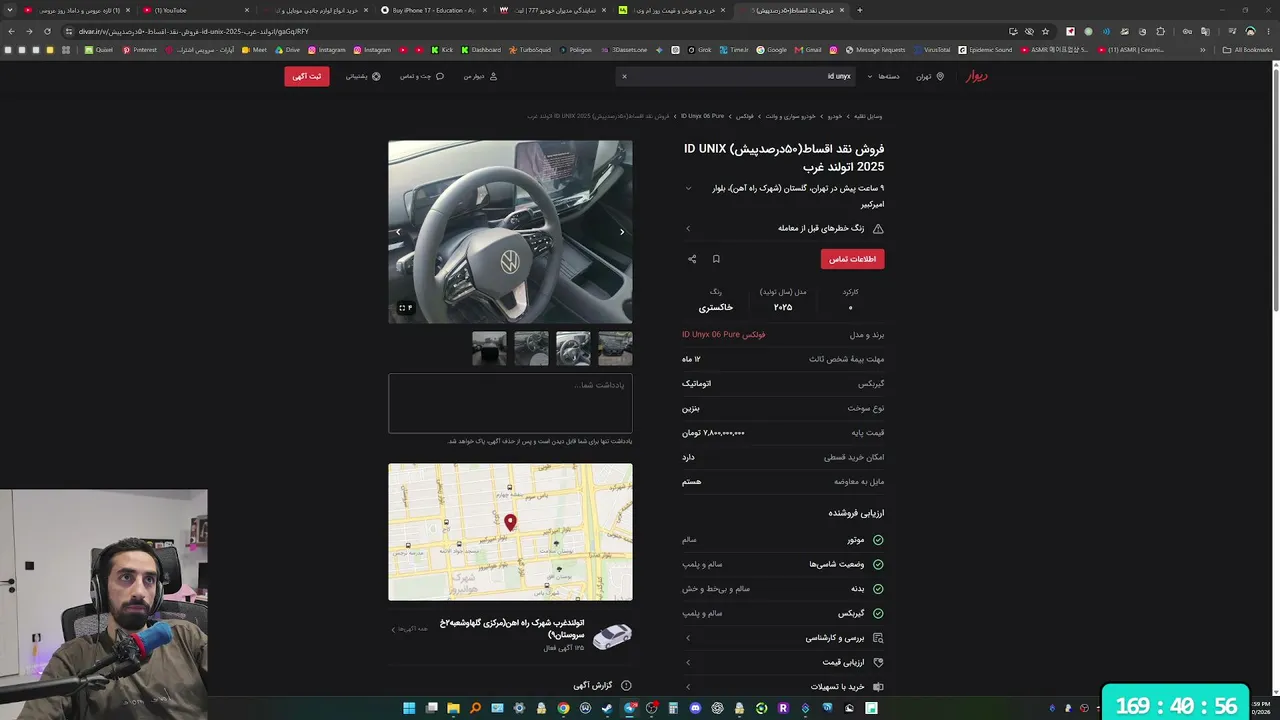The width and height of the screenshot is (1280, 720).
Task: Bookmark this ad with the bookmark icon
Action: pyautogui.click(x=716, y=259)
